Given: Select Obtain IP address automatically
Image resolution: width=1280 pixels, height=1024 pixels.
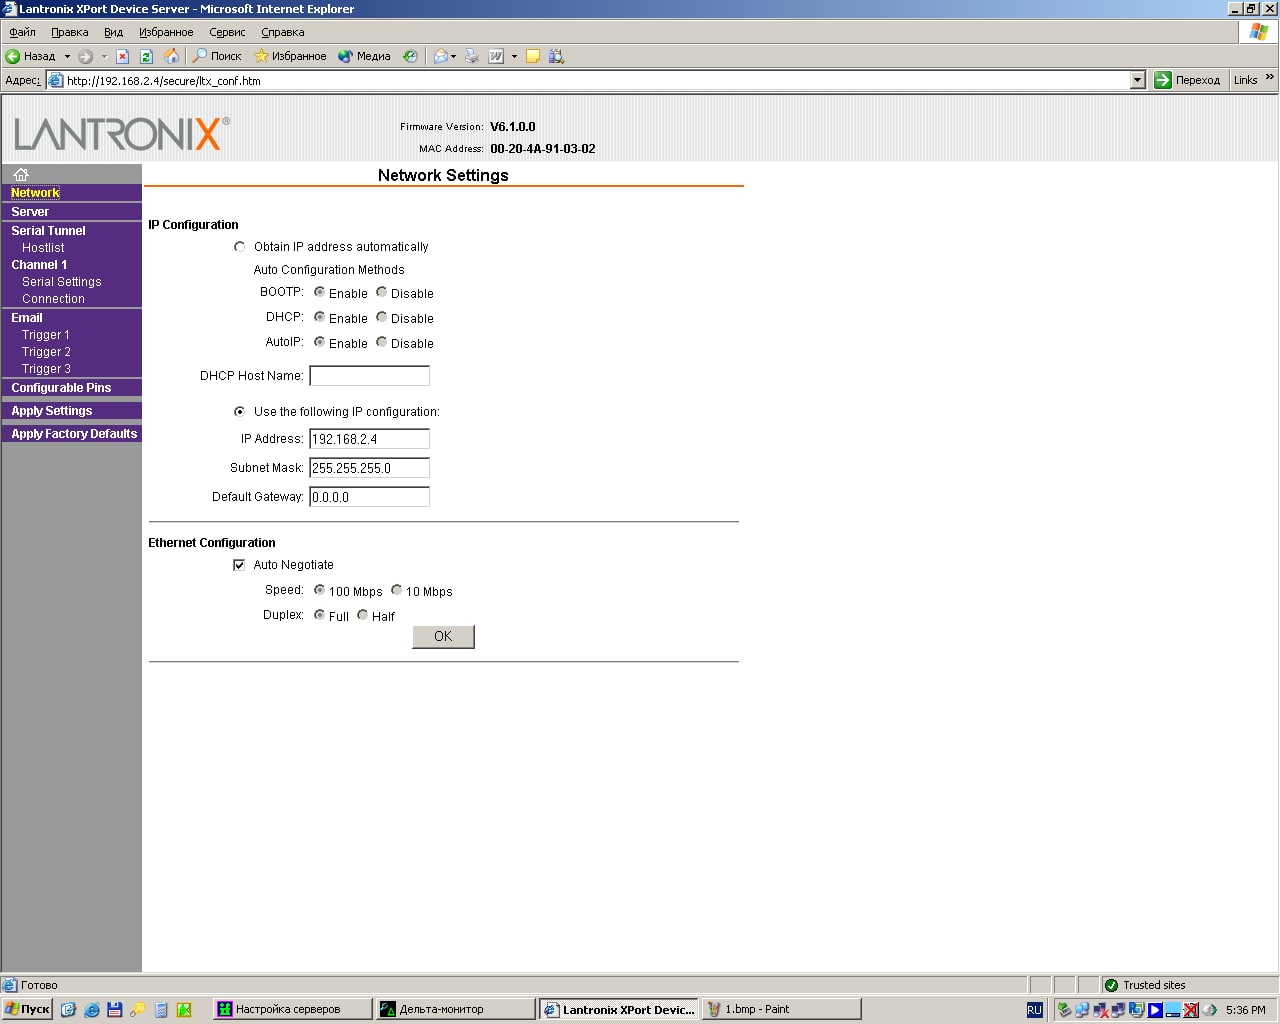Looking at the screenshot, I should [x=239, y=246].
